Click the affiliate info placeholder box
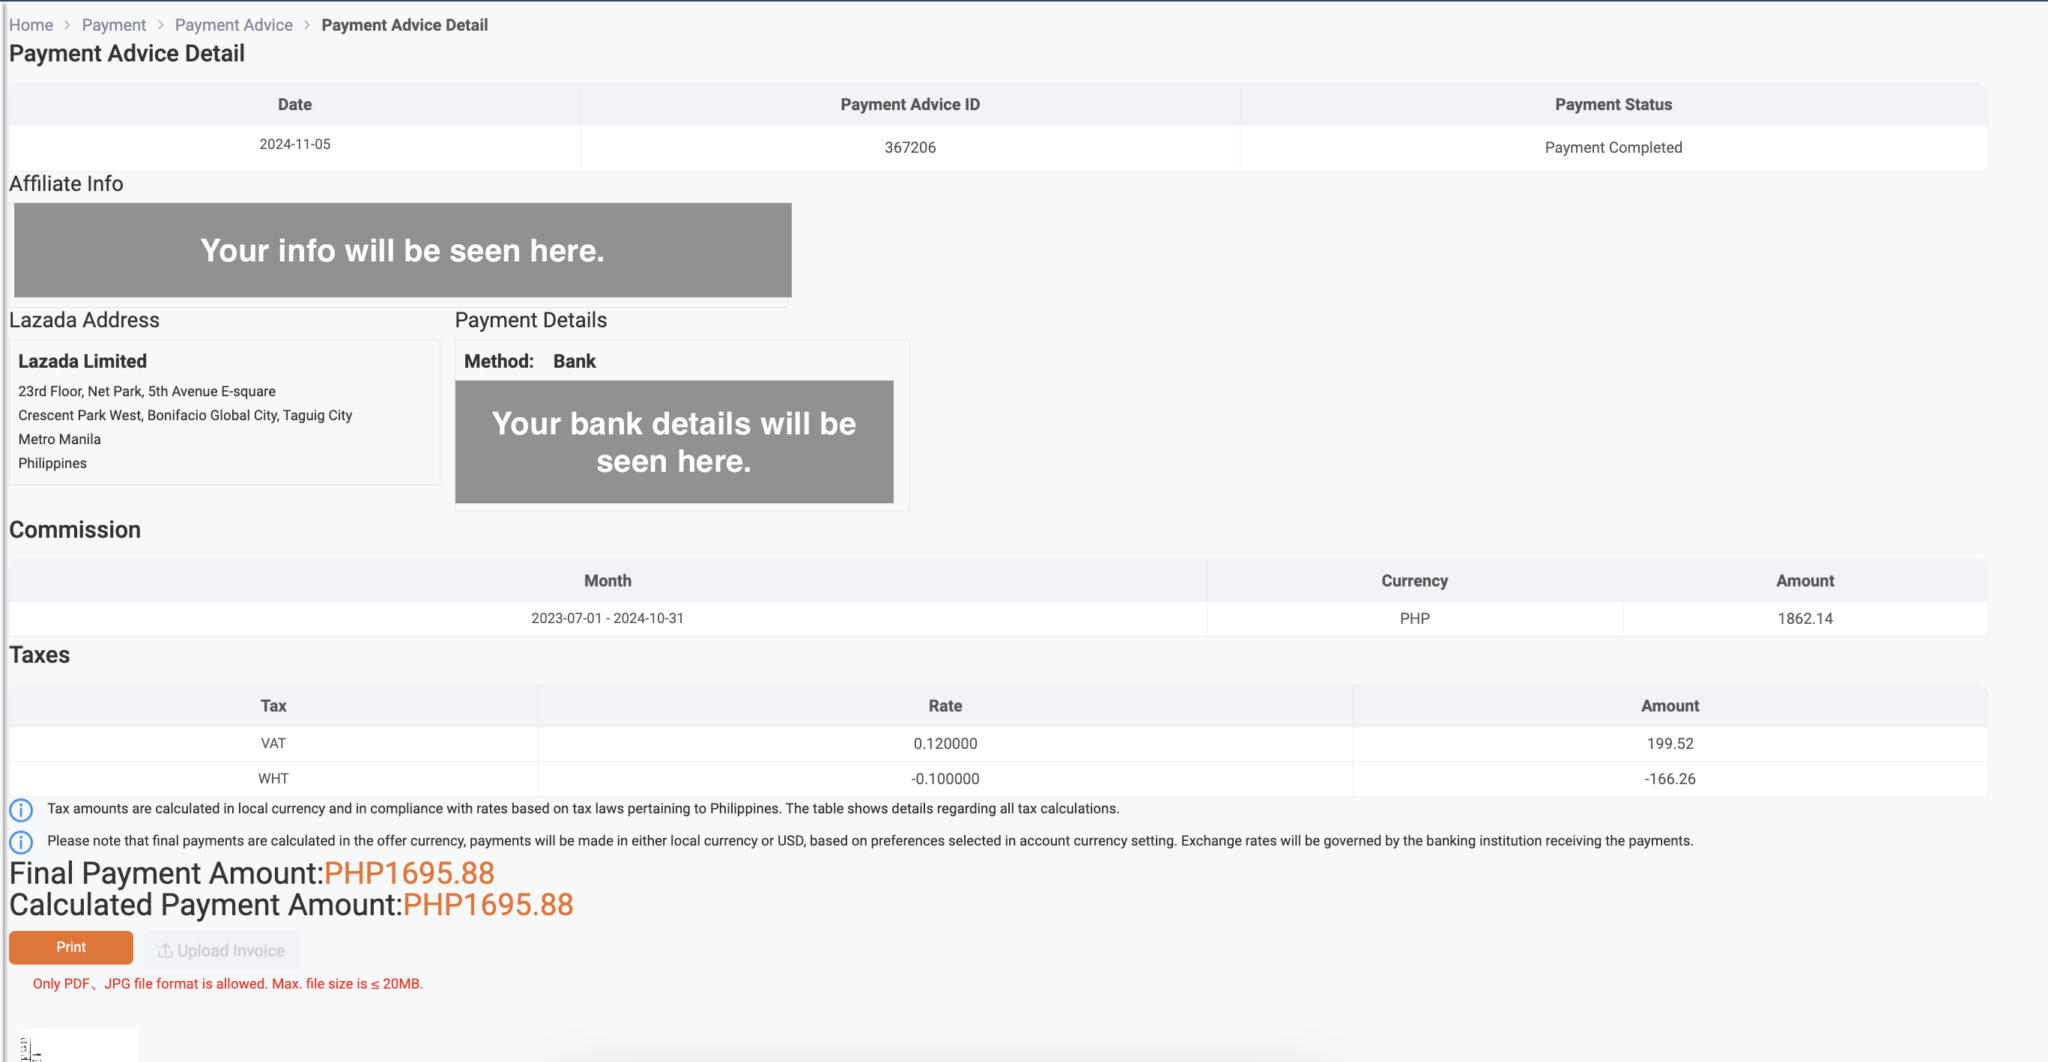The height and width of the screenshot is (1062, 2048). tap(402, 251)
